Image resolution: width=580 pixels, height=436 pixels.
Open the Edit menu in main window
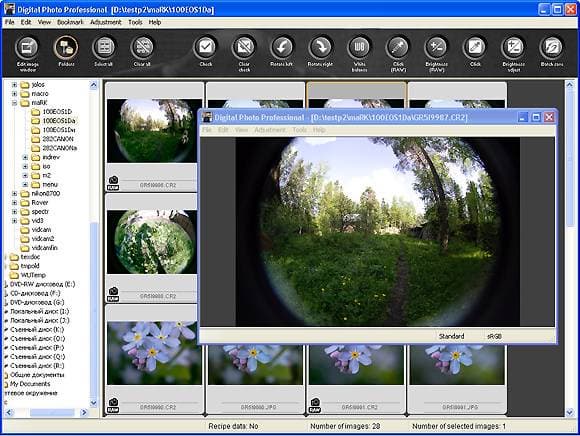26,22
